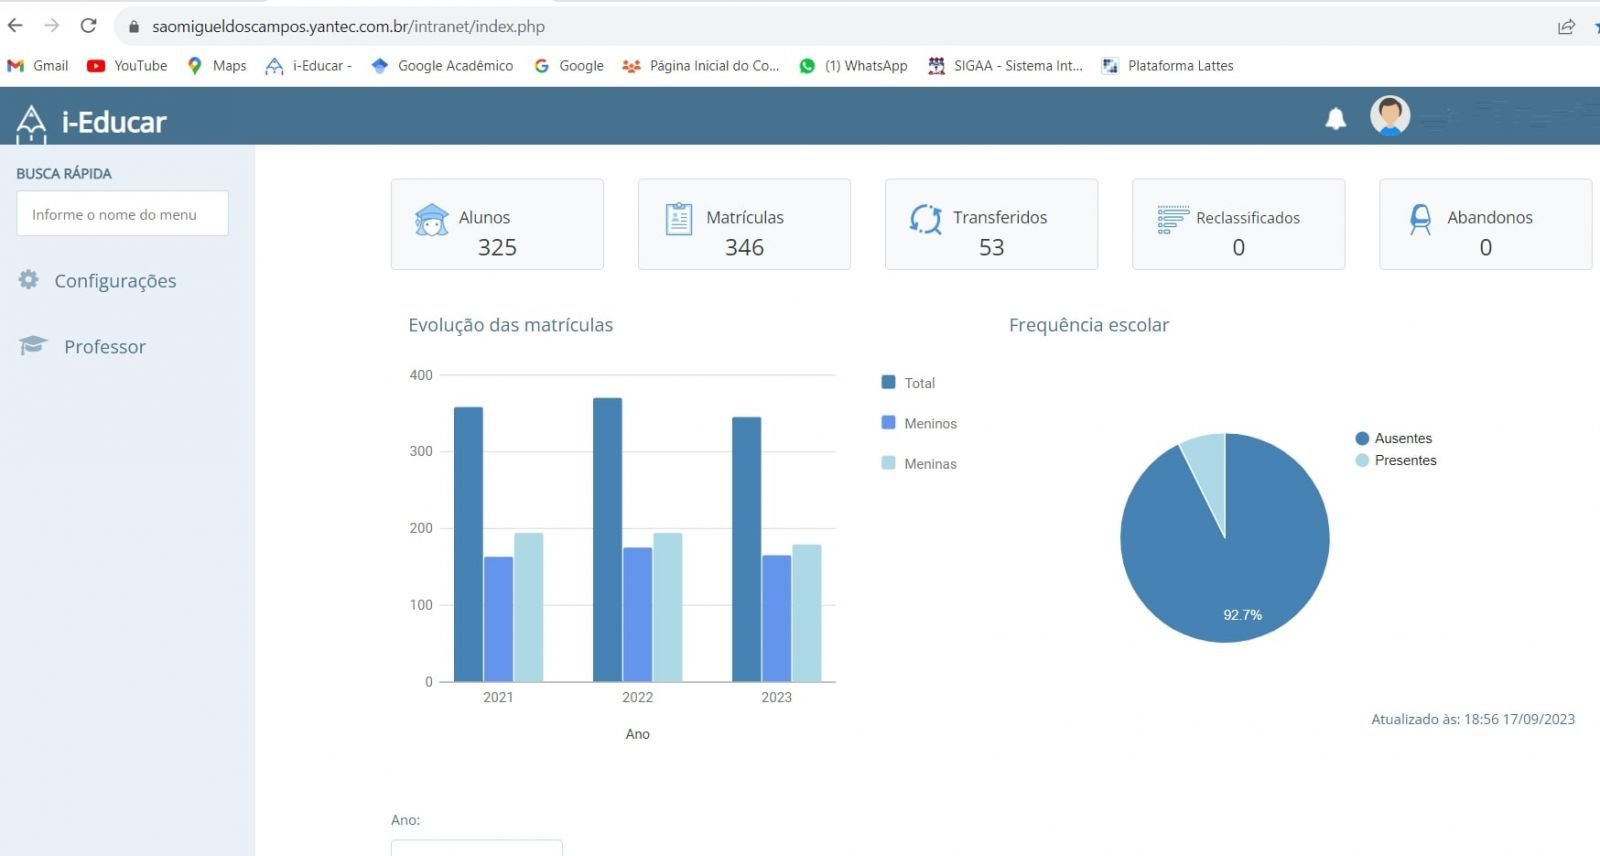Reload the page with the browser refresh button
Screen dimensions: 1600x856
pos(88,26)
